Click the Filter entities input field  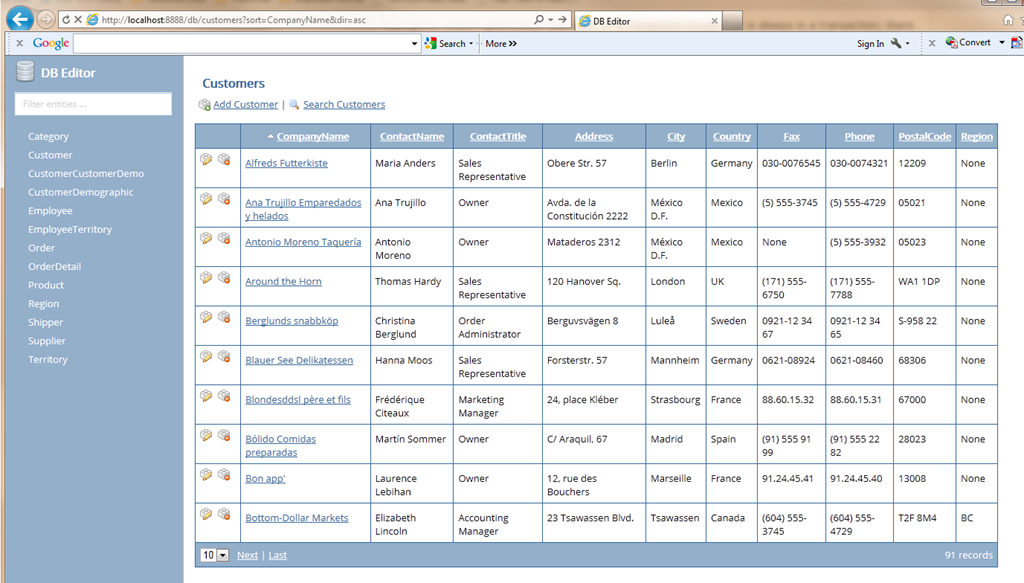[93, 104]
